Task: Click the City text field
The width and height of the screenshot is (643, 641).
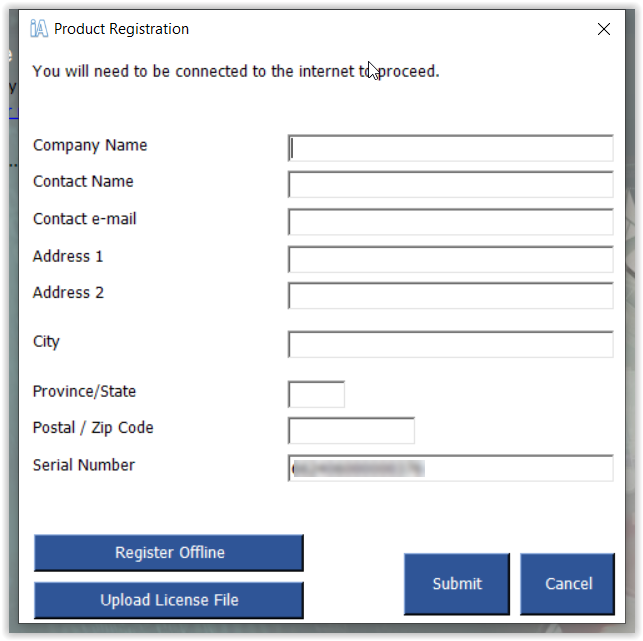Action: point(451,344)
